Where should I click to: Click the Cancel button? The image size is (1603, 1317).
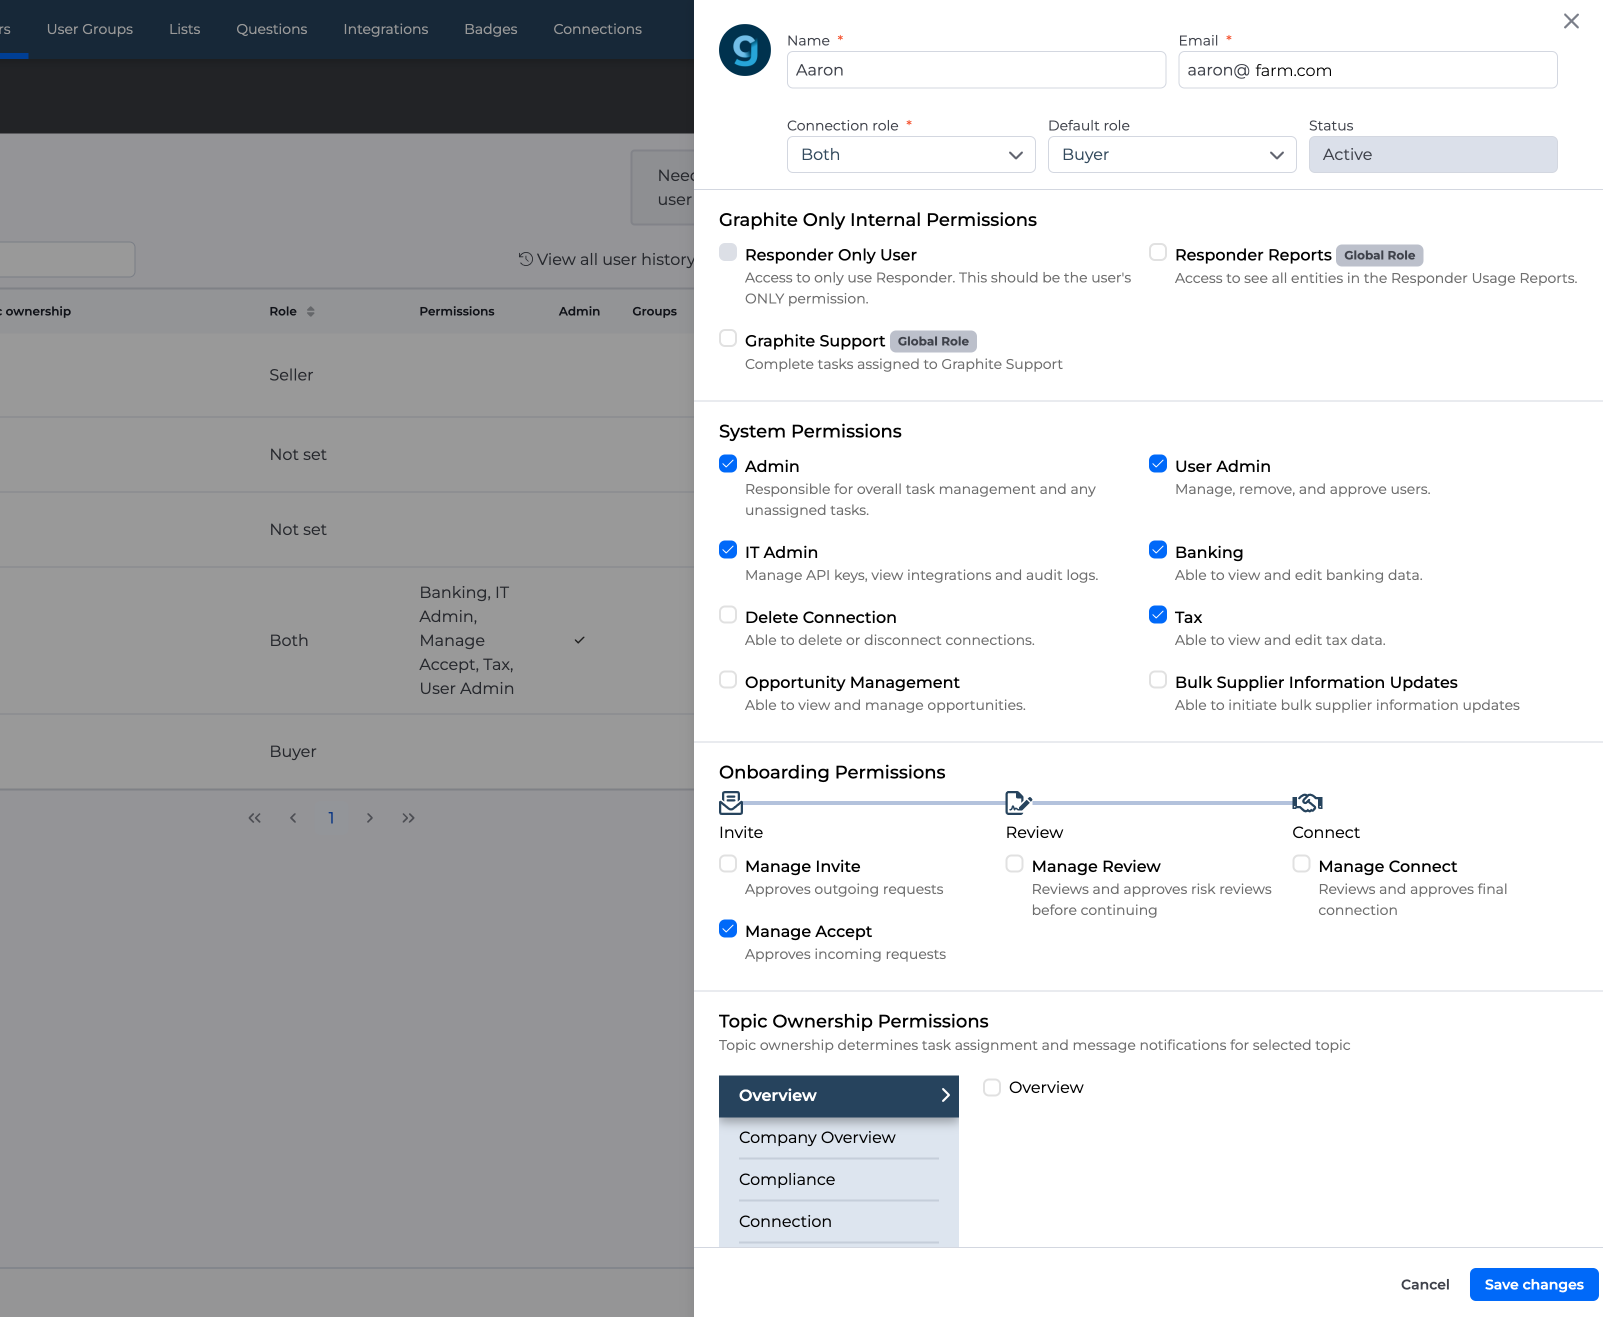tap(1424, 1284)
